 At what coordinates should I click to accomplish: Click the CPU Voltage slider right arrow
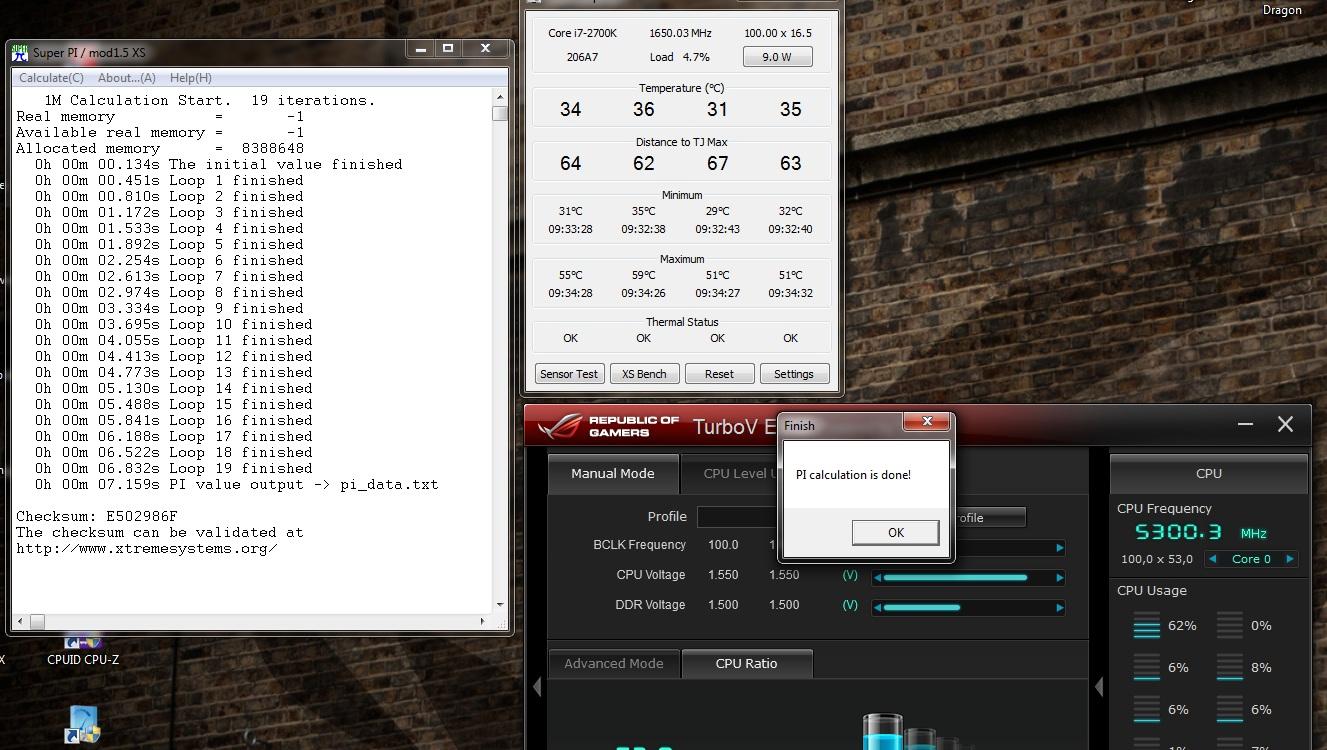tap(1060, 577)
